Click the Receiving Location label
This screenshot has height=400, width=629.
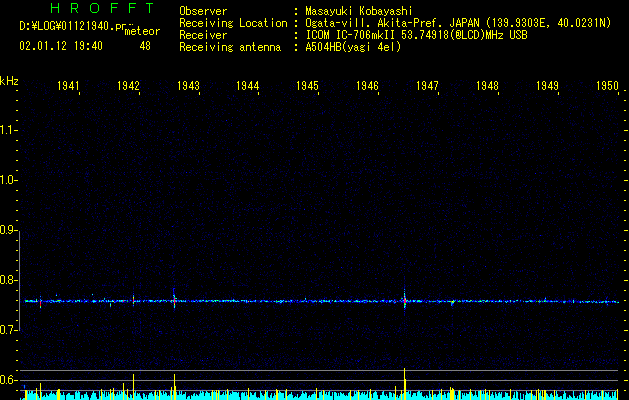233,23
